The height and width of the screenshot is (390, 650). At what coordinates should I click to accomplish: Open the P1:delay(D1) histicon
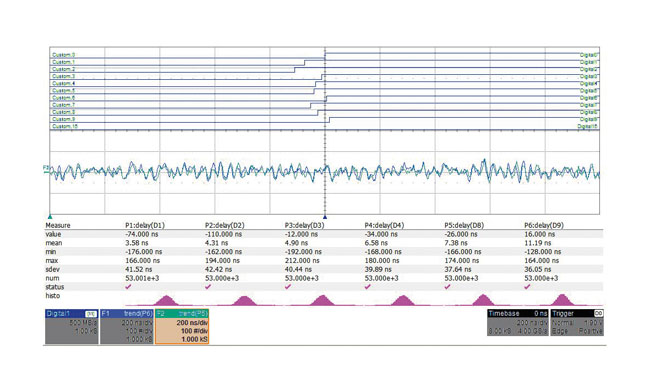tap(166, 300)
